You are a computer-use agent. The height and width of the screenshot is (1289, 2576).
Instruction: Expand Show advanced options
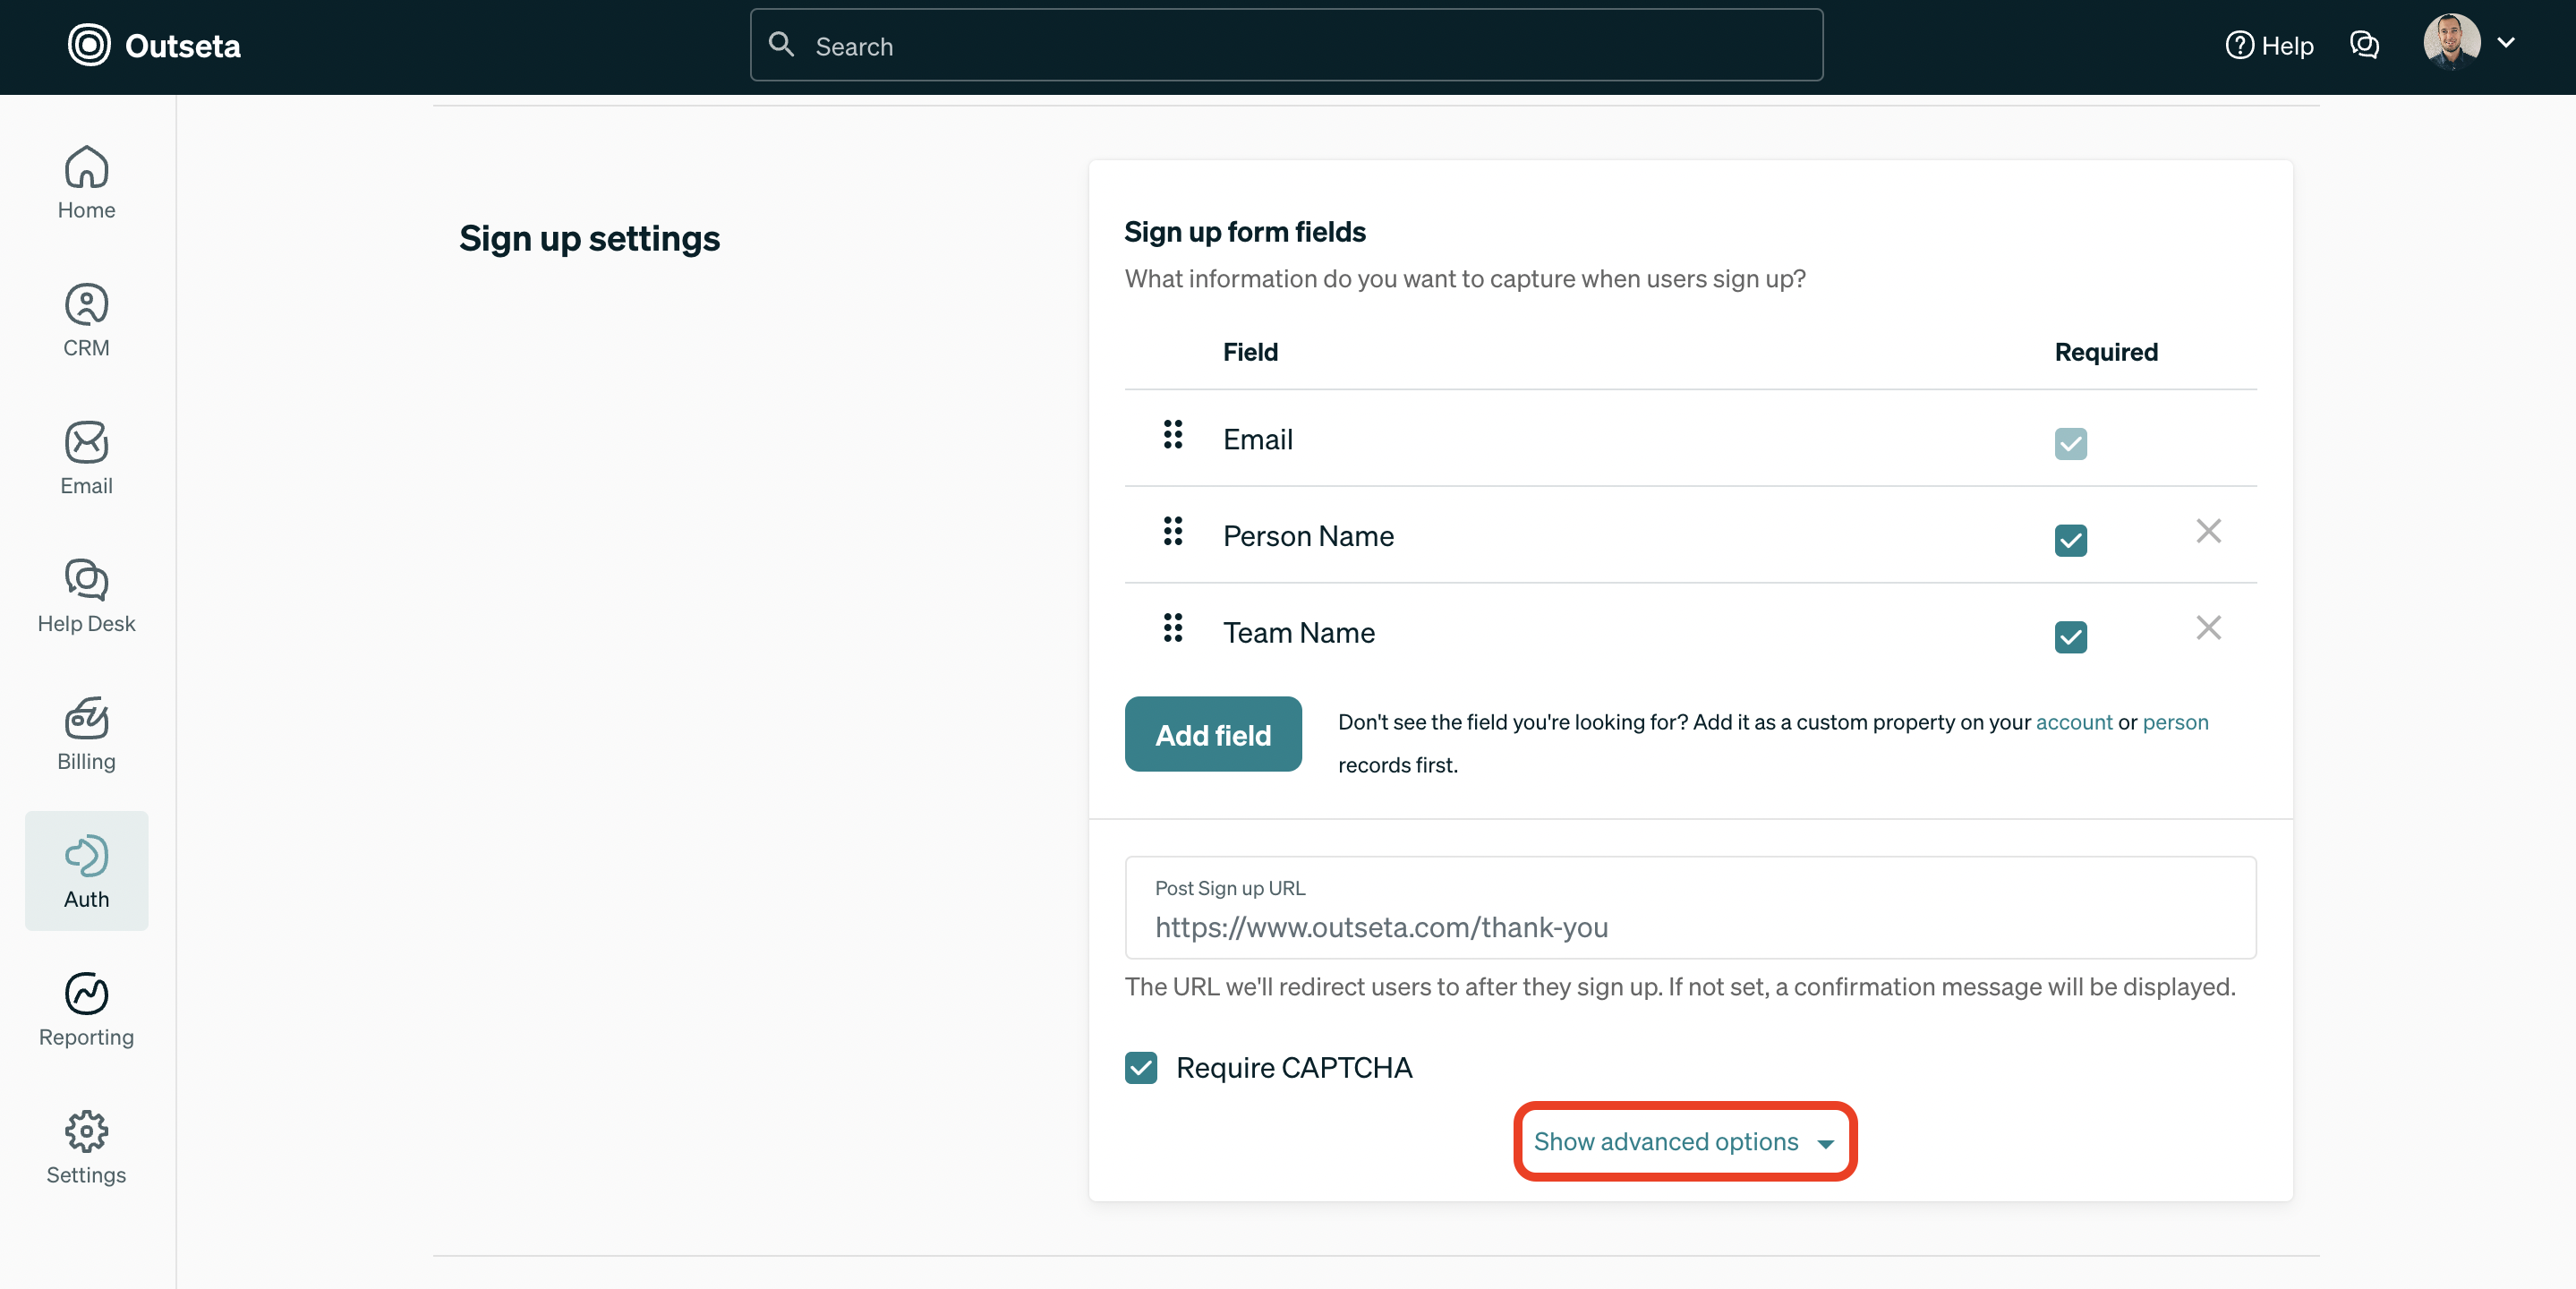click(x=1684, y=1141)
